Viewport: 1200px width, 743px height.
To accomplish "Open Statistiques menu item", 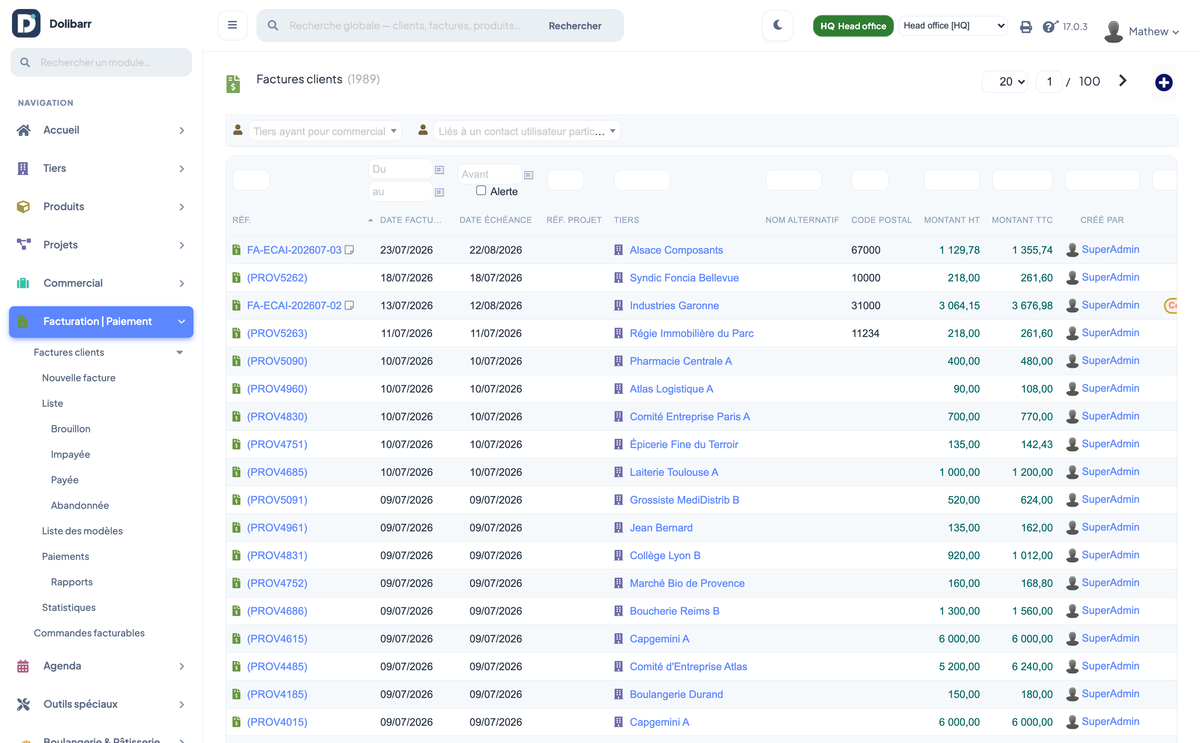I will (69, 608).
